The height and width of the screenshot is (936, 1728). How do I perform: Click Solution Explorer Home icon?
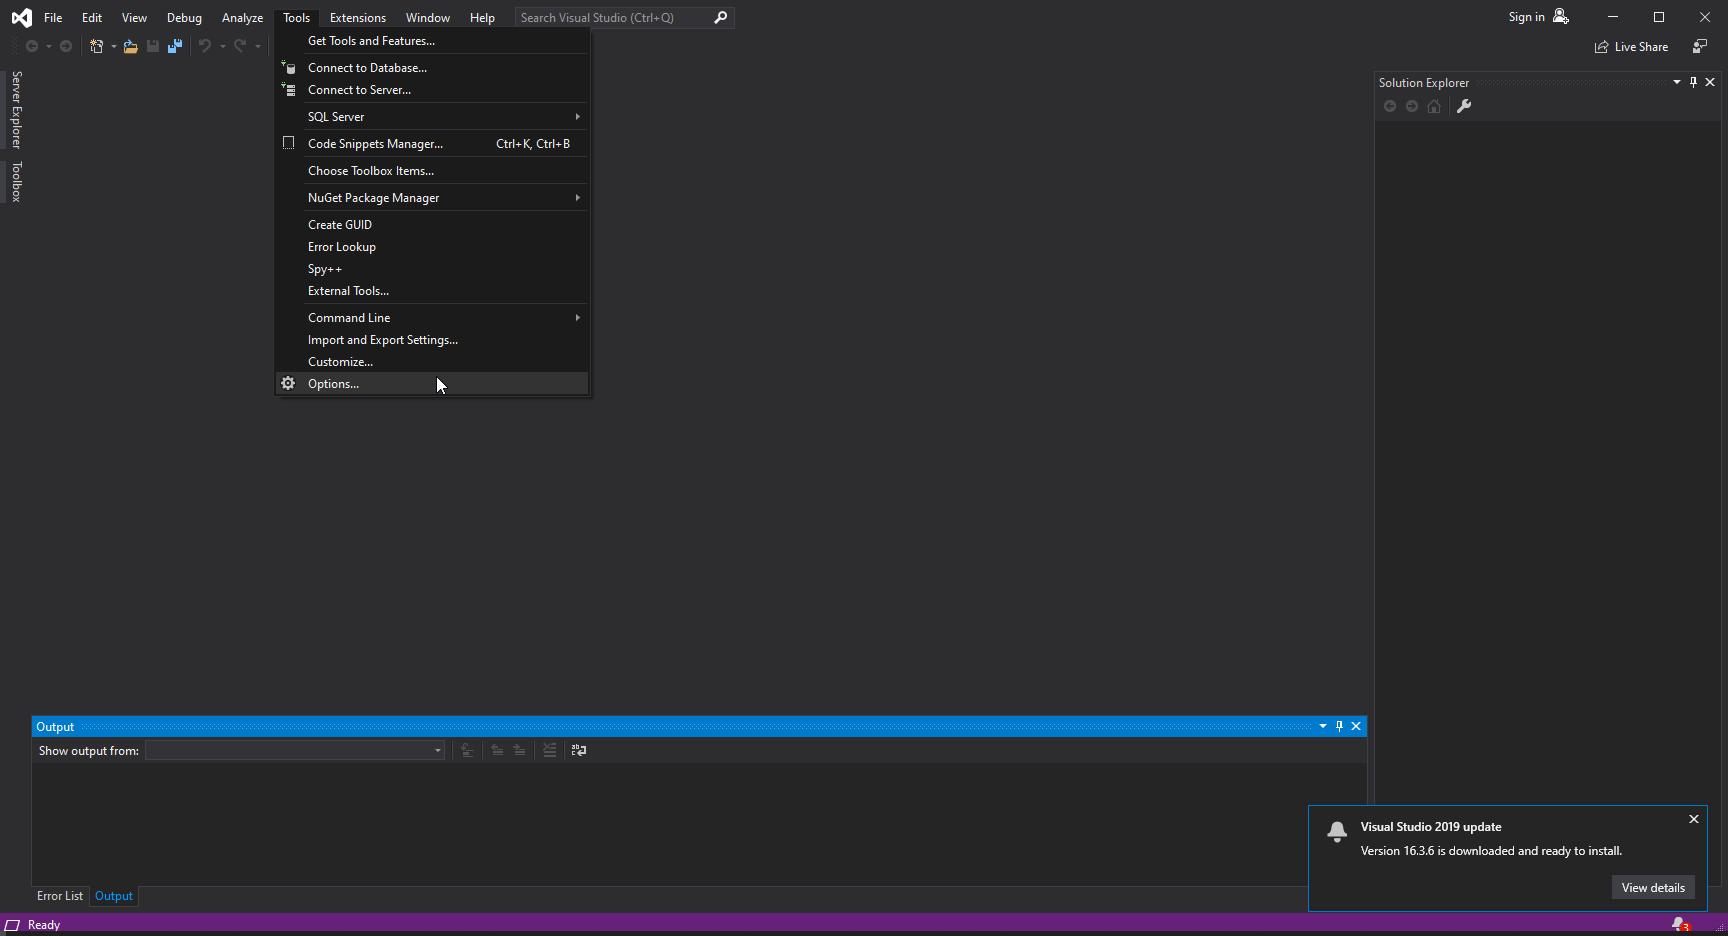click(1434, 106)
